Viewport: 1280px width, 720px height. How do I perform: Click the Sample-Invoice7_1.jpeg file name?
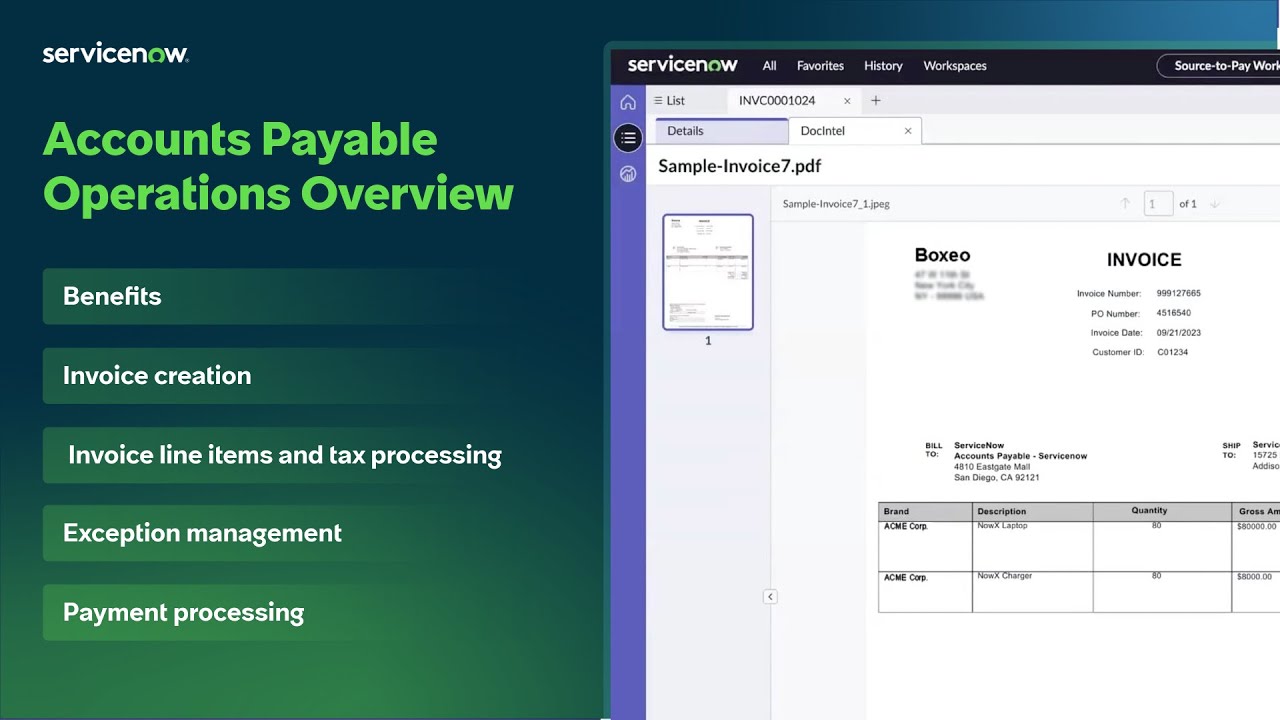(x=836, y=204)
